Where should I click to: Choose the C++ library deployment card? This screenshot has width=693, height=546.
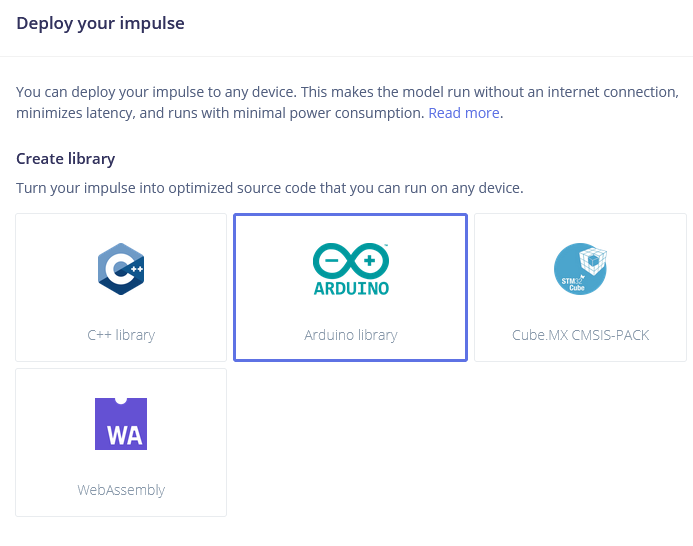click(121, 287)
